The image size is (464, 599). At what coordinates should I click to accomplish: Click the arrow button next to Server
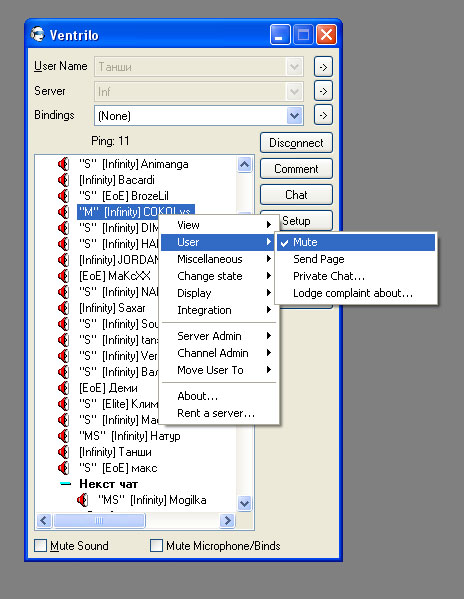pos(323,91)
